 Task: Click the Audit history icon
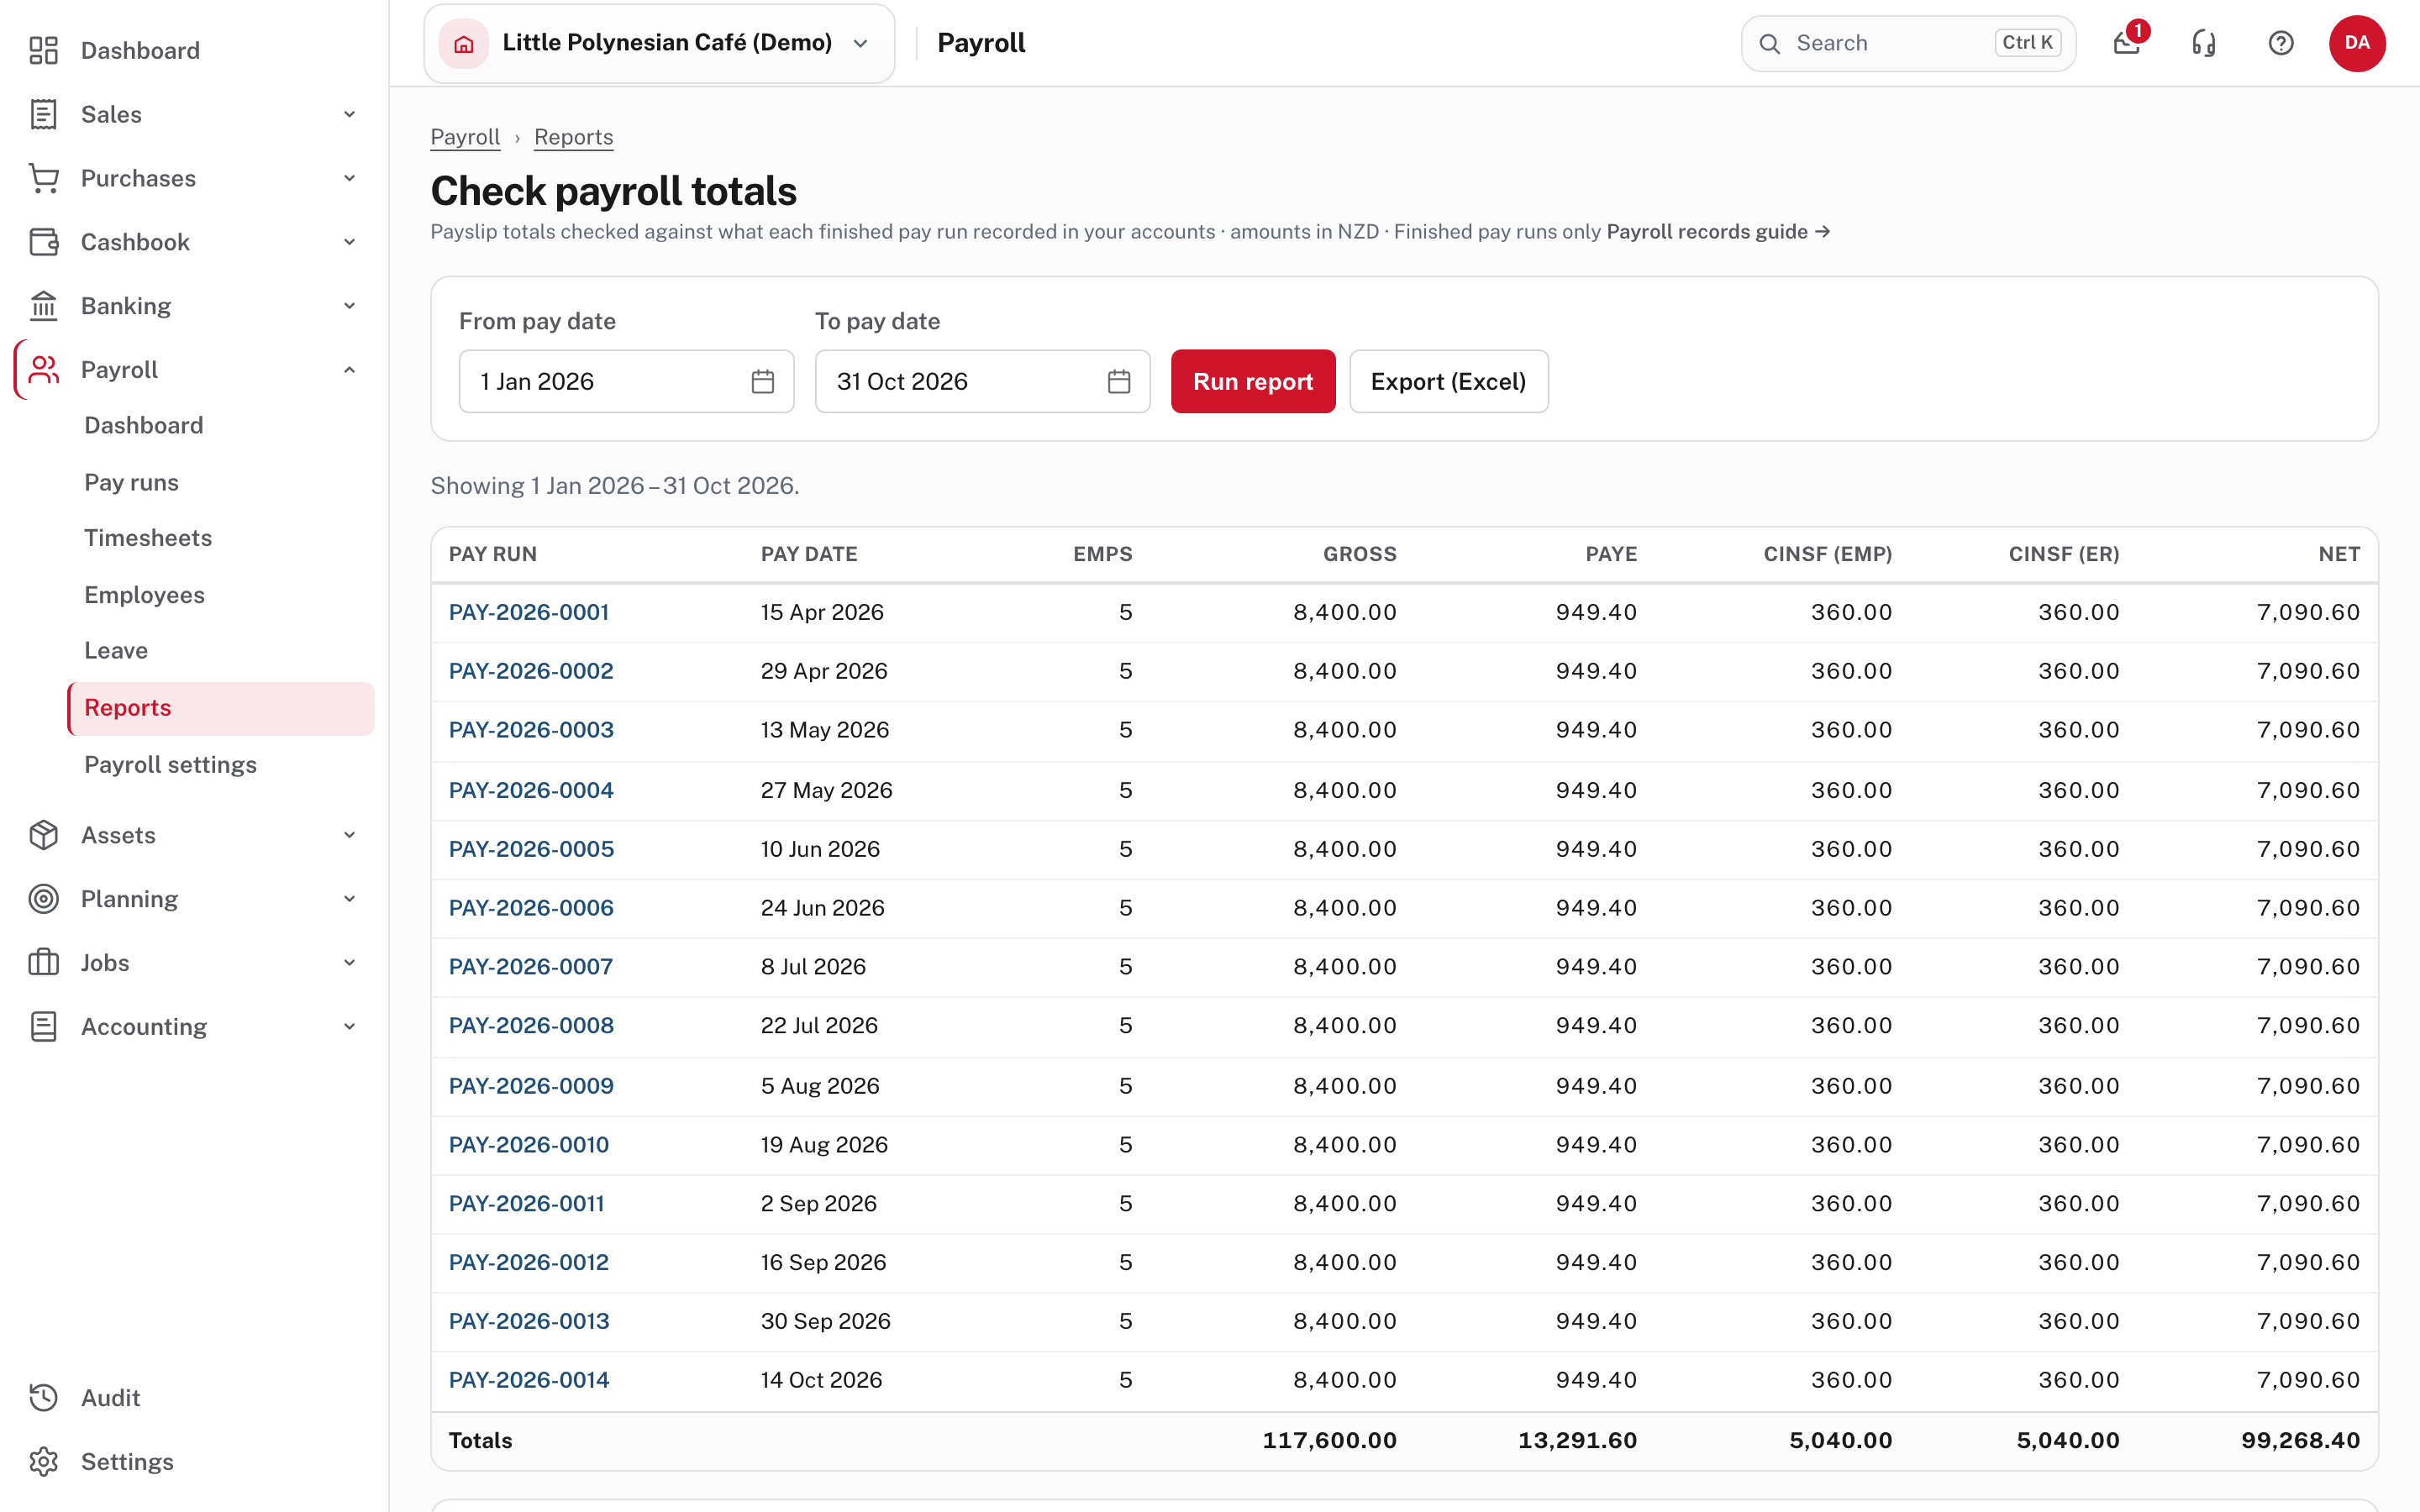[44, 1398]
